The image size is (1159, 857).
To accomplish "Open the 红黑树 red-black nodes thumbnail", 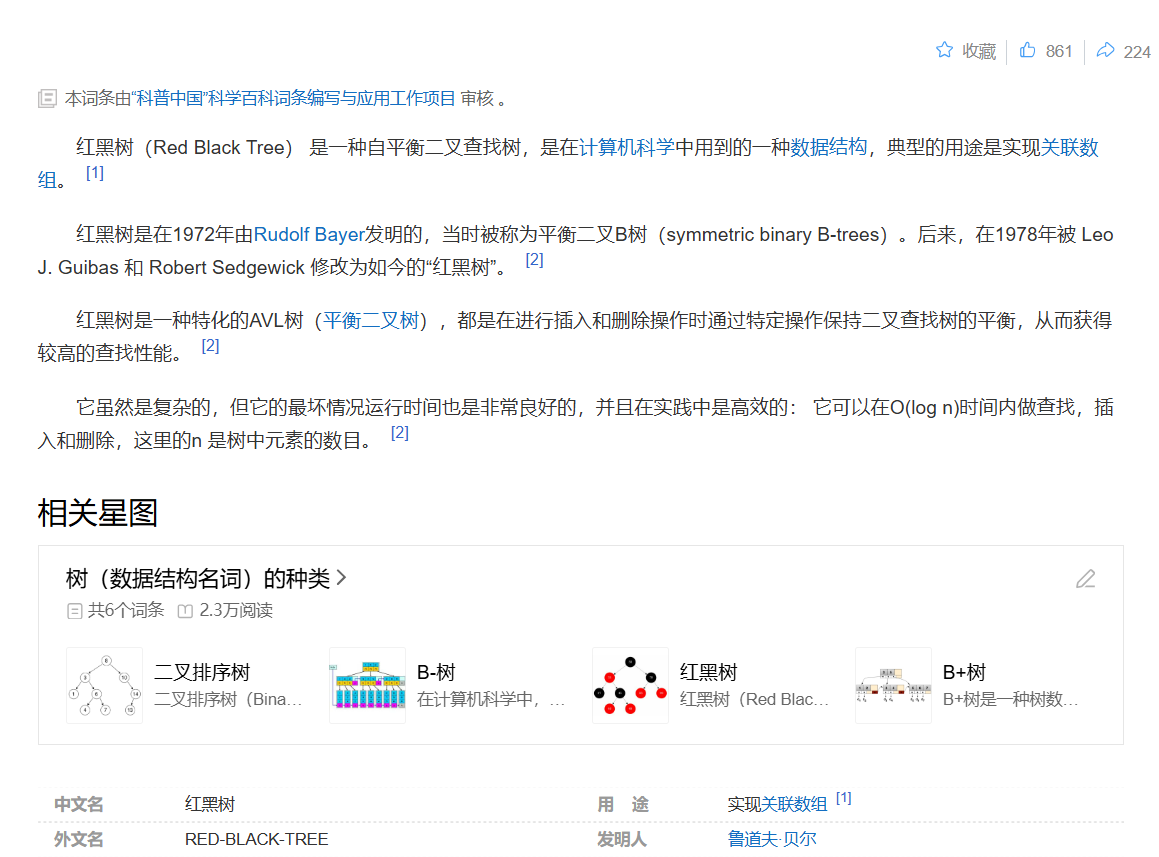I will tap(631, 685).
